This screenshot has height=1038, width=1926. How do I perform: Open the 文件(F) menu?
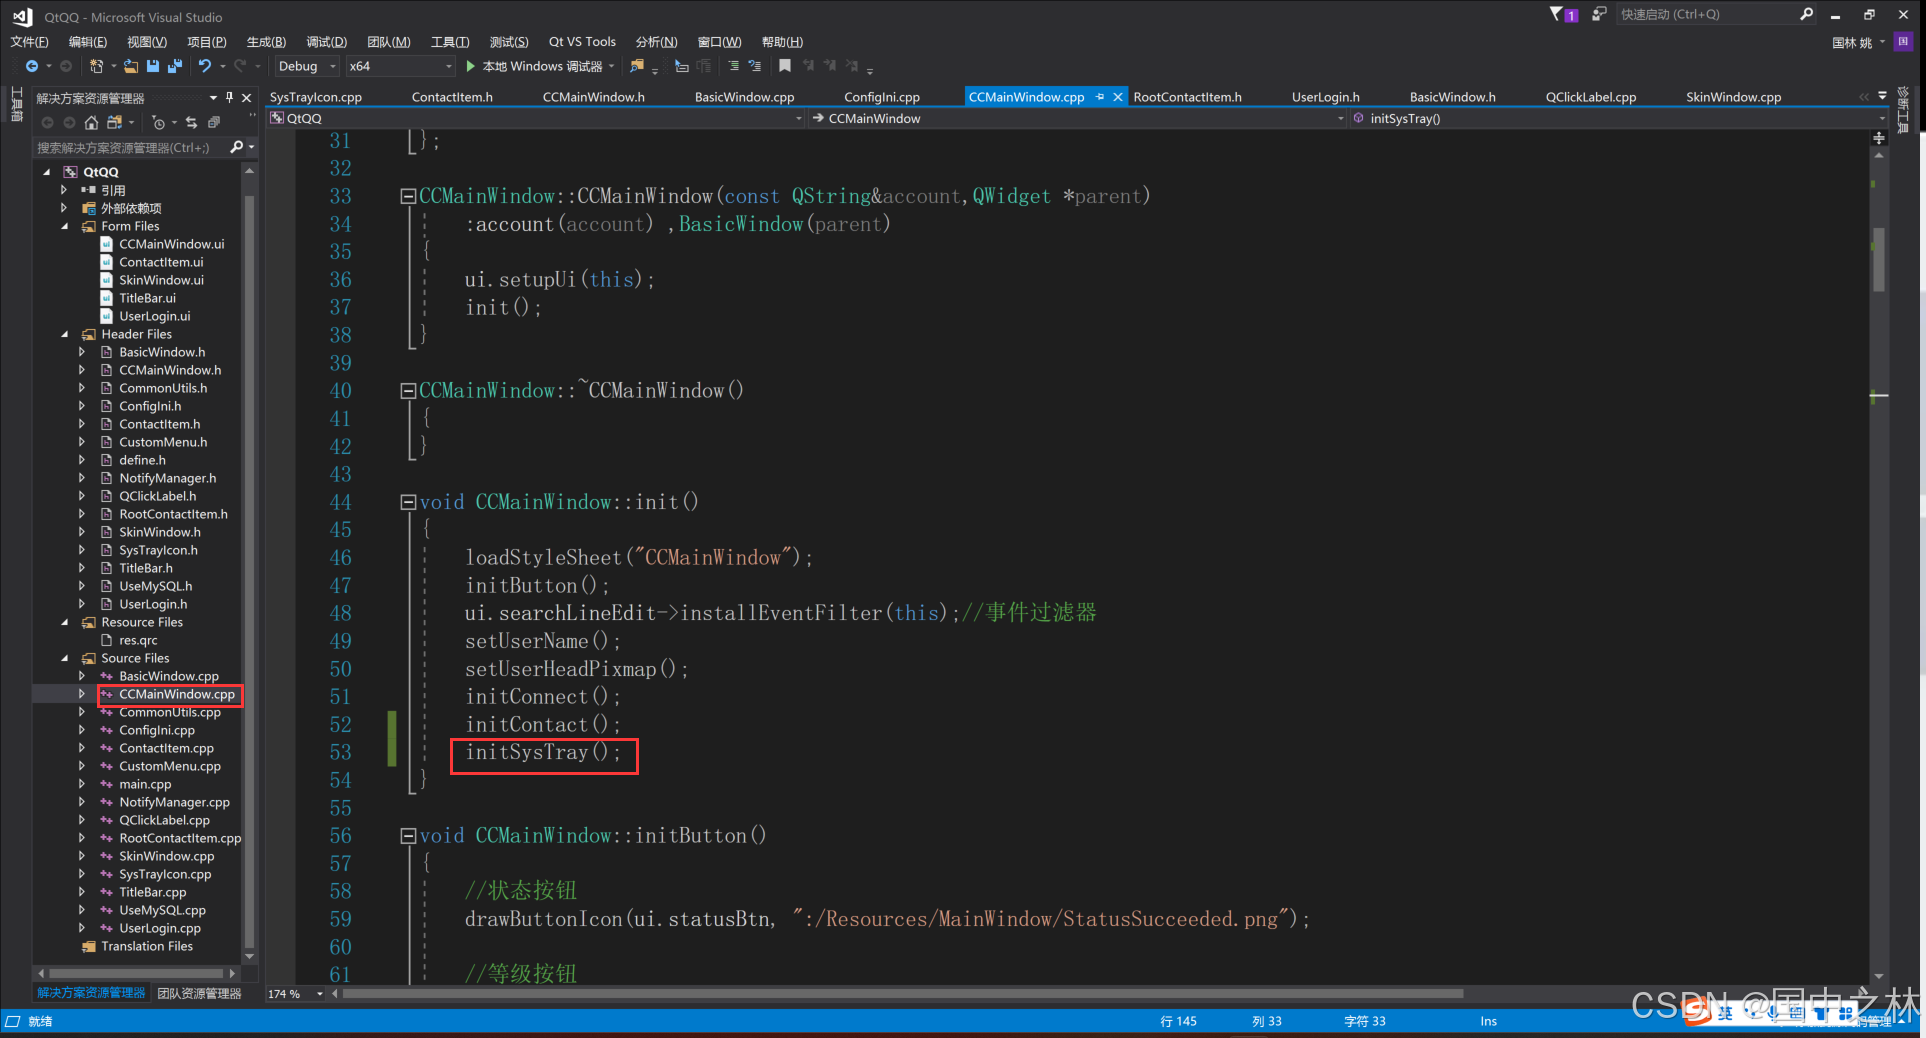point(29,42)
